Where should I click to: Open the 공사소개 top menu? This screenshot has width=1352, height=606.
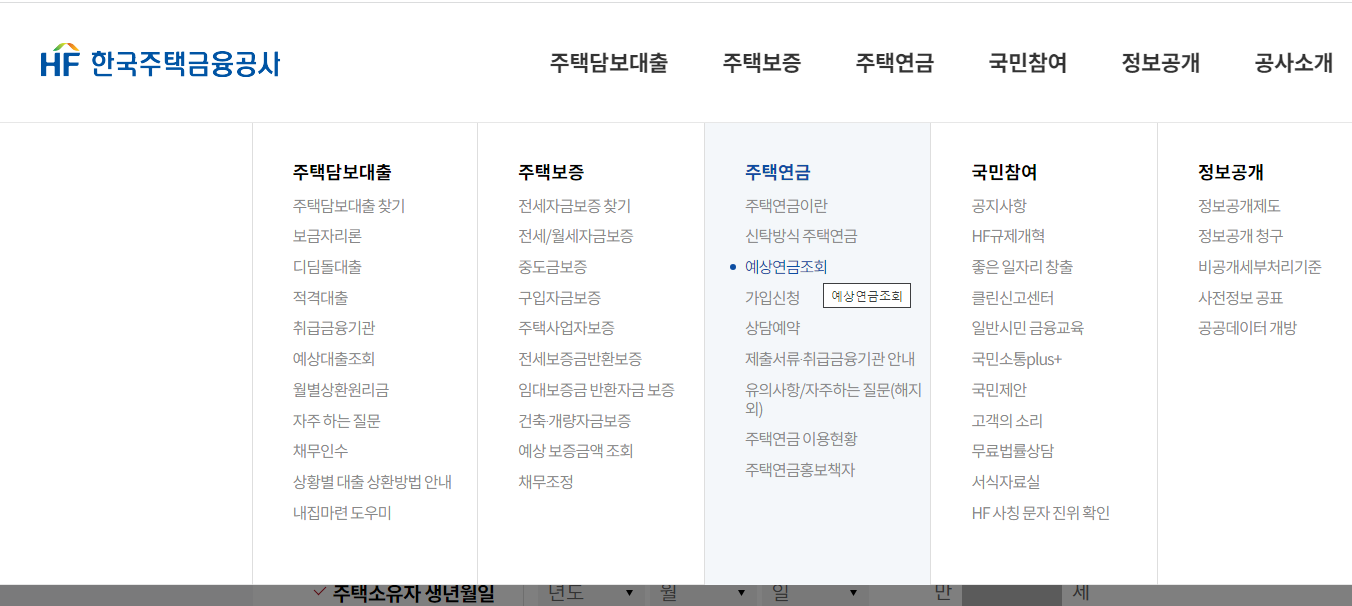pyautogui.click(x=1294, y=63)
